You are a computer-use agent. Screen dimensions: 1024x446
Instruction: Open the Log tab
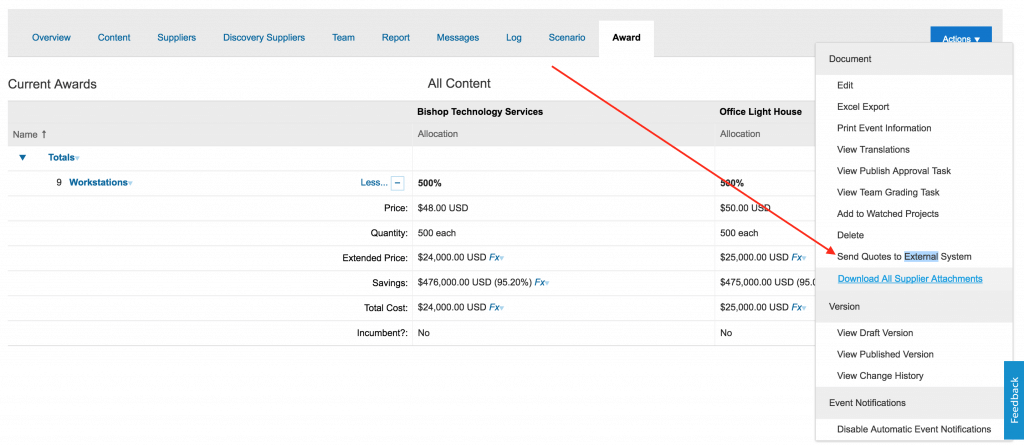(514, 37)
